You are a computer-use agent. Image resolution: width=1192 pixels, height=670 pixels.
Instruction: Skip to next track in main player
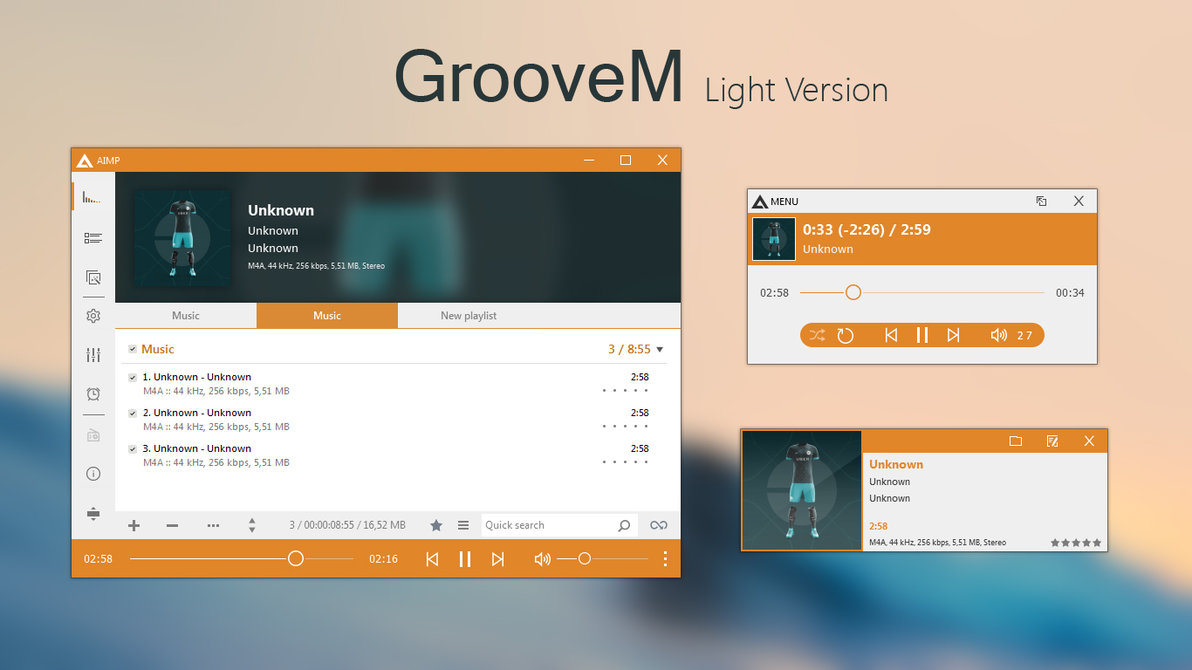coord(498,559)
